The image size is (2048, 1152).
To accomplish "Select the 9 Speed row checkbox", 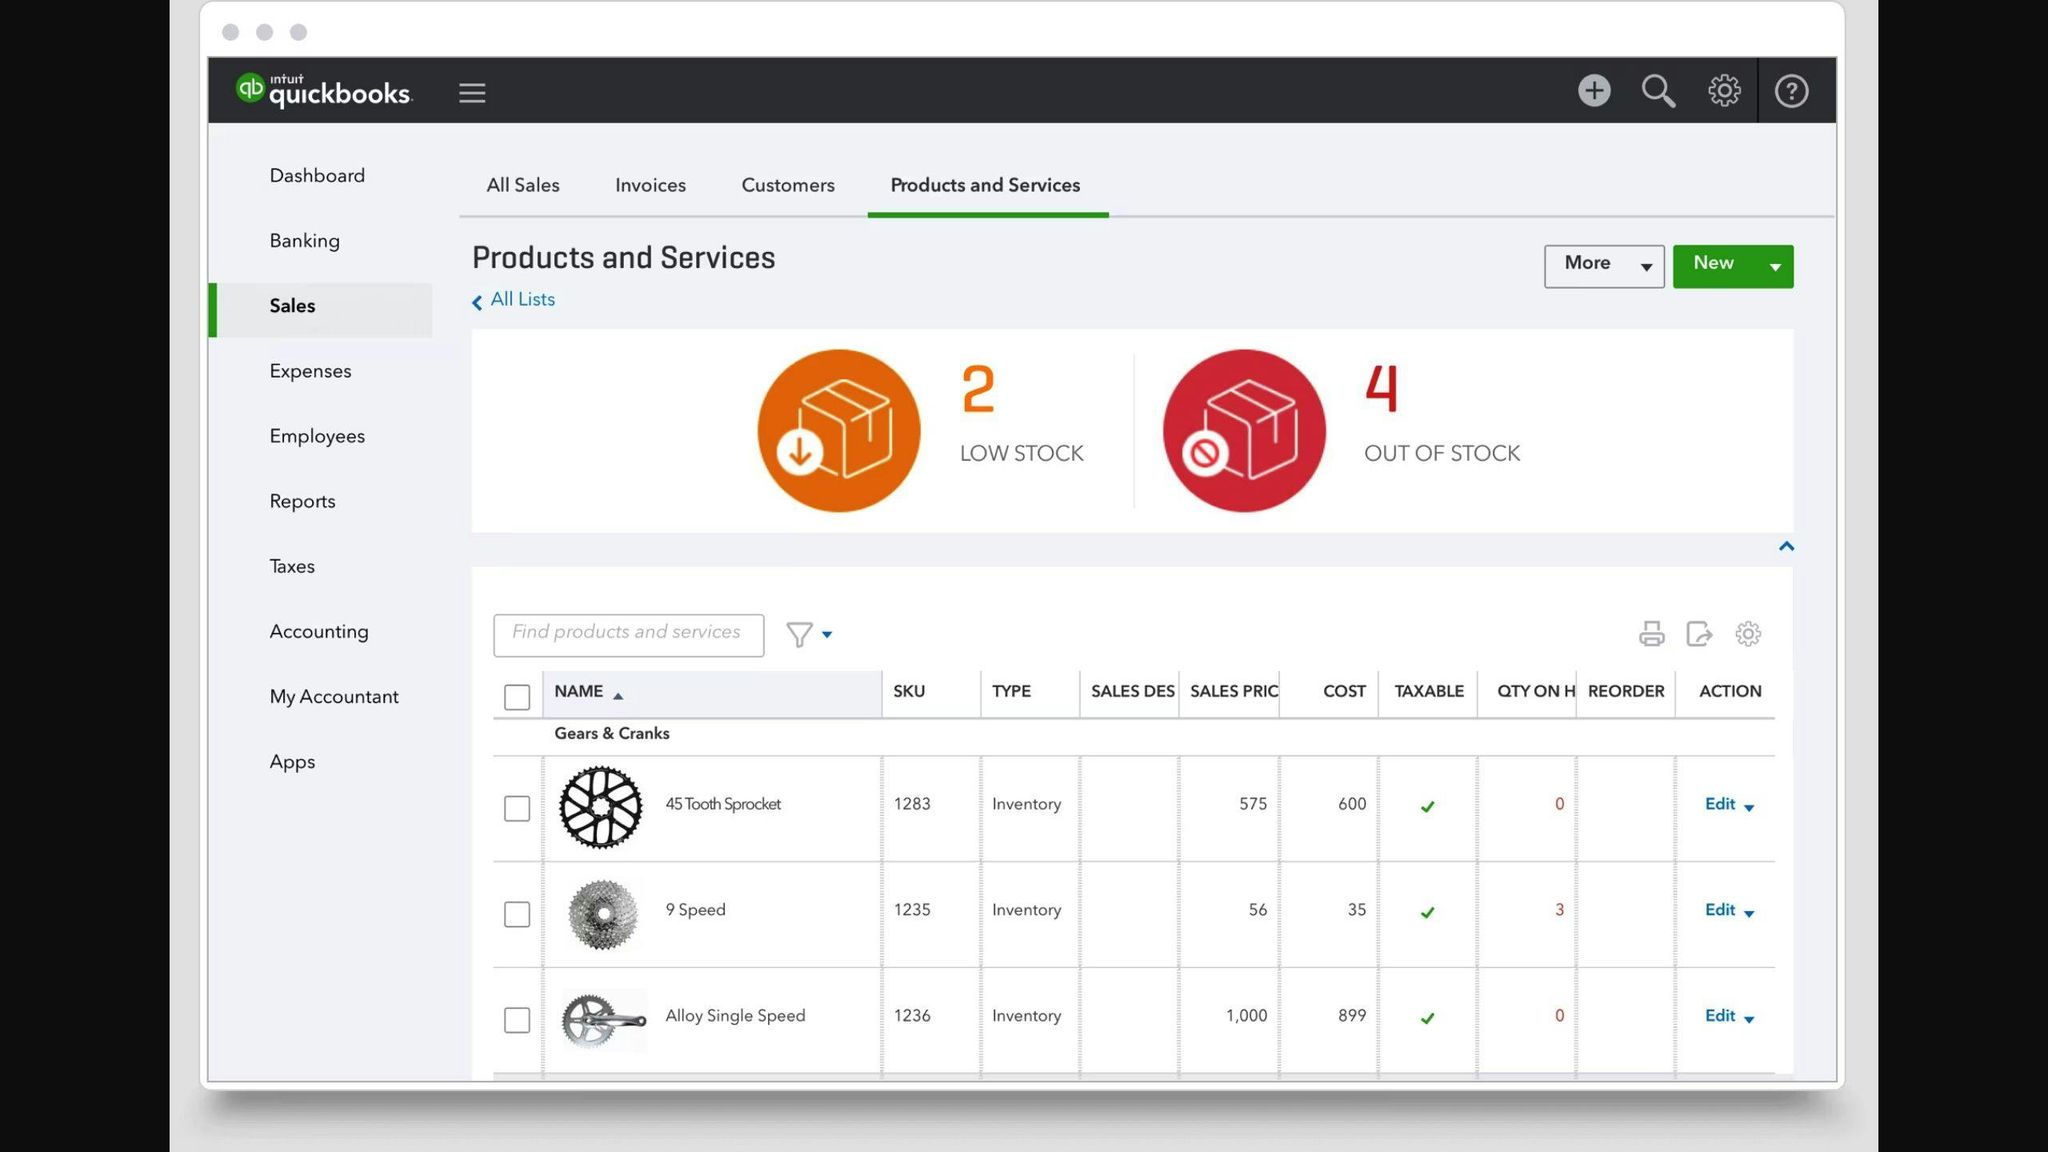I will click(x=517, y=914).
